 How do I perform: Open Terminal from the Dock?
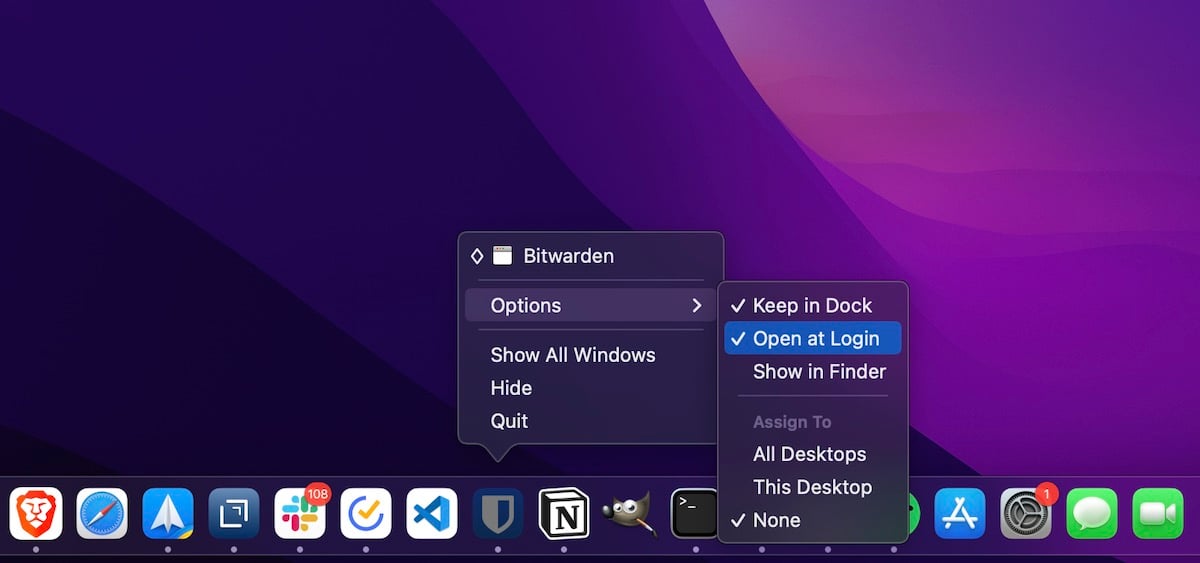click(x=694, y=514)
